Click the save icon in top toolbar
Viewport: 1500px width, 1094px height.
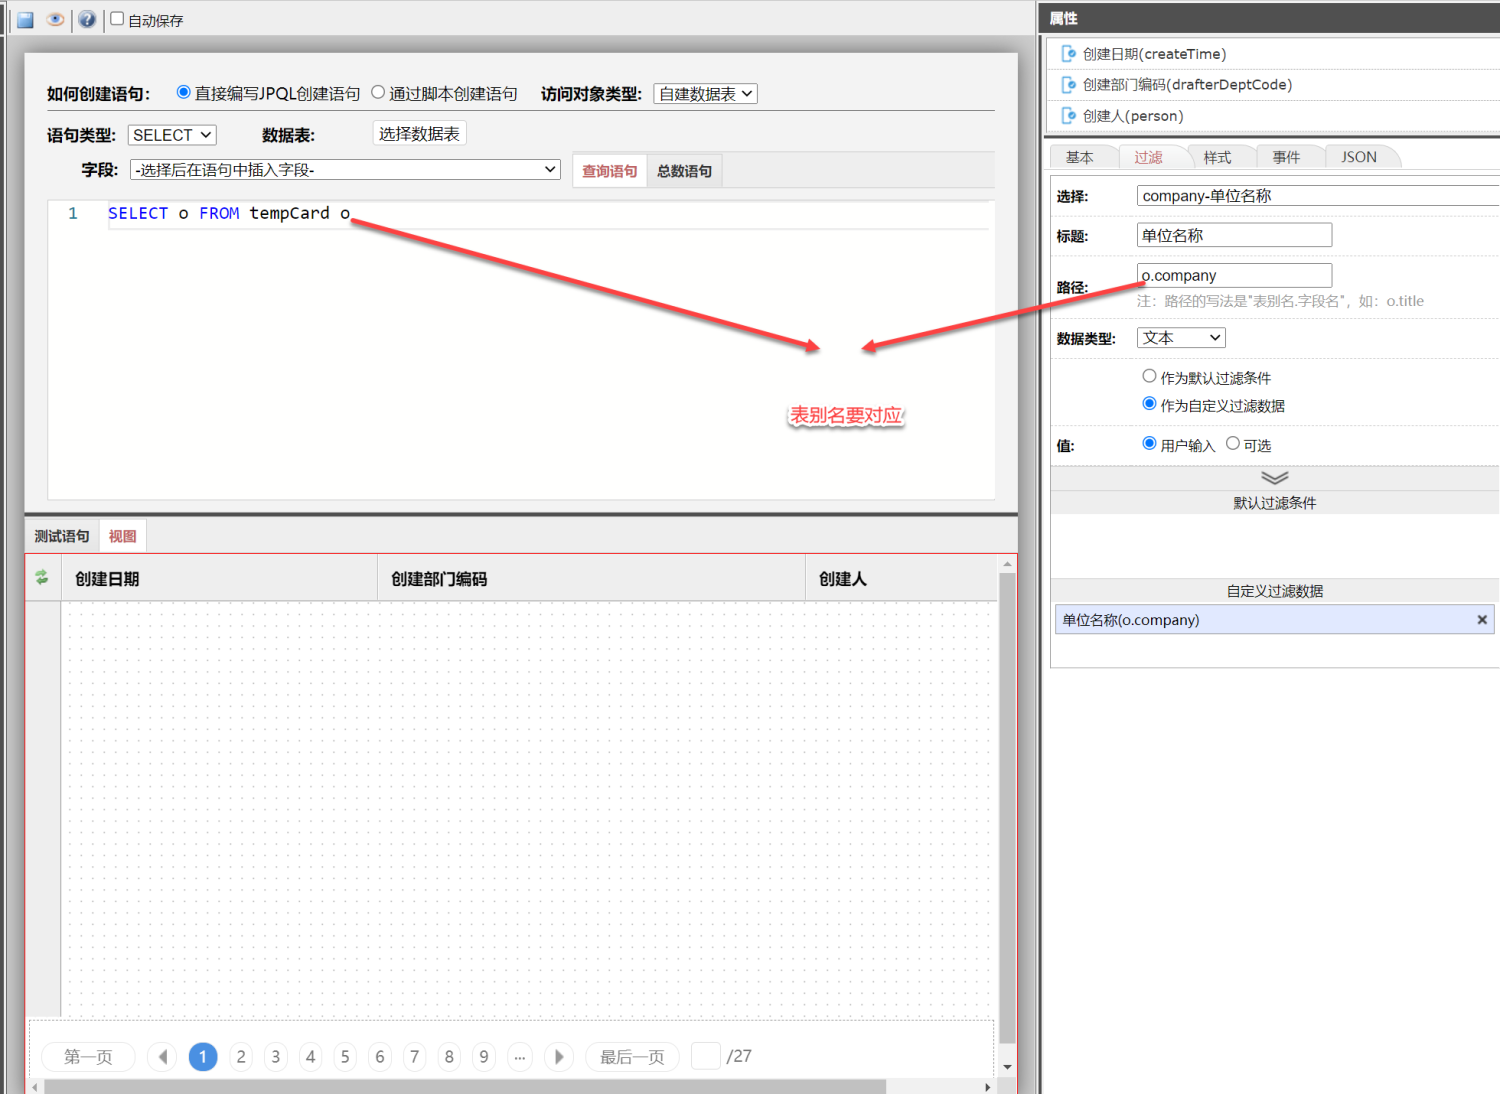[x=26, y=20]
